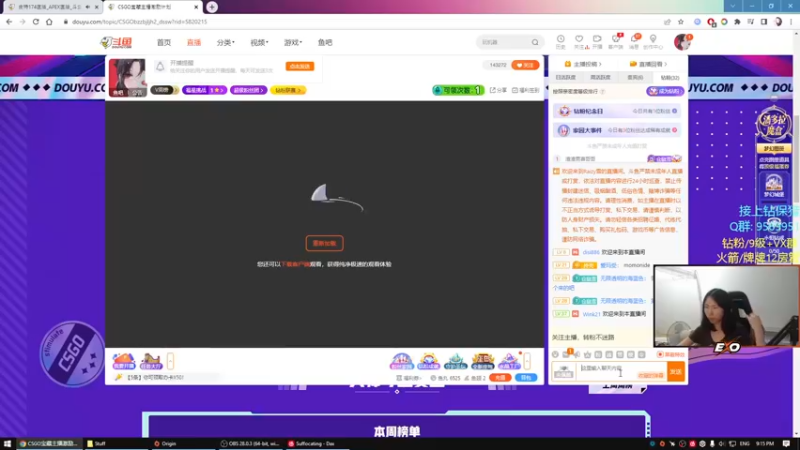Open the yellow diamond fan badge

[288, 90]
